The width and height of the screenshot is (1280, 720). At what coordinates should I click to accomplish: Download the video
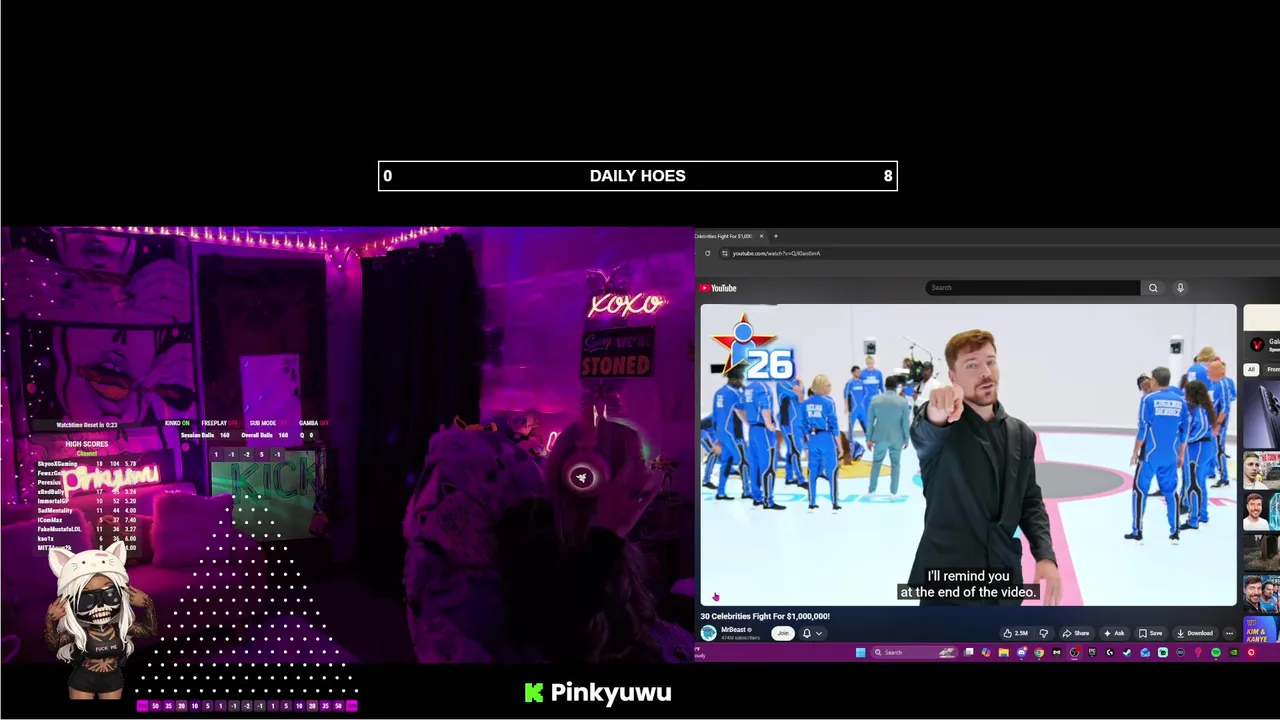tap(1195, 633)
